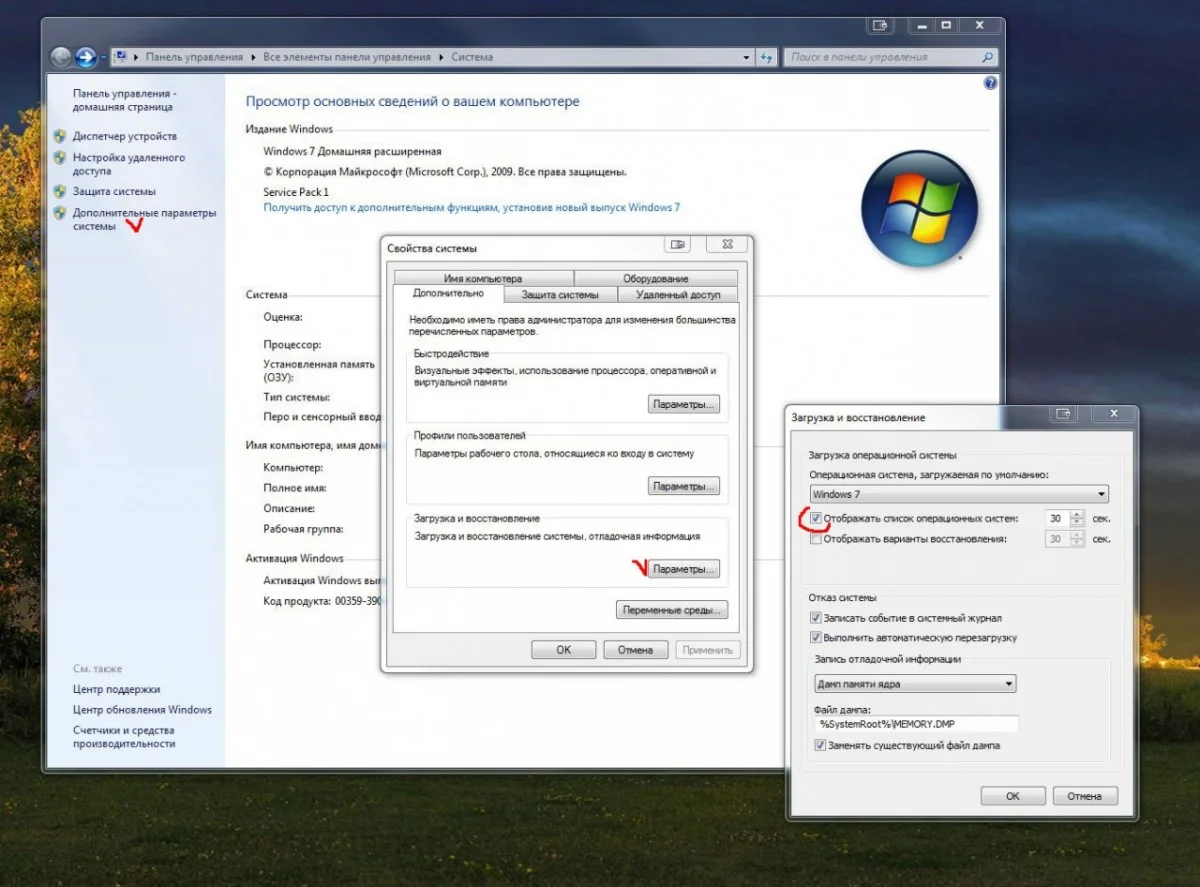Toggle Отображать список операционных систем checkbox

(x=817, y=518)
